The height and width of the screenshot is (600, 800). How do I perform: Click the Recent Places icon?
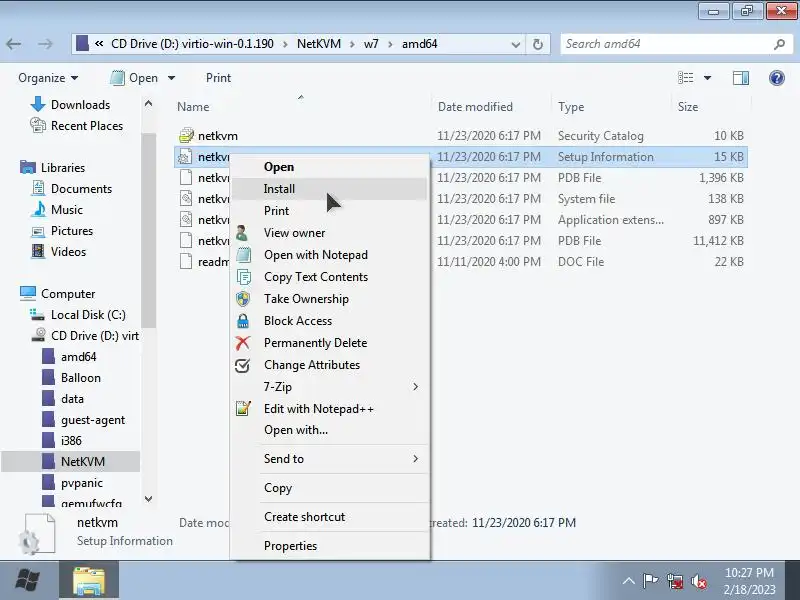tap(38, 126)
